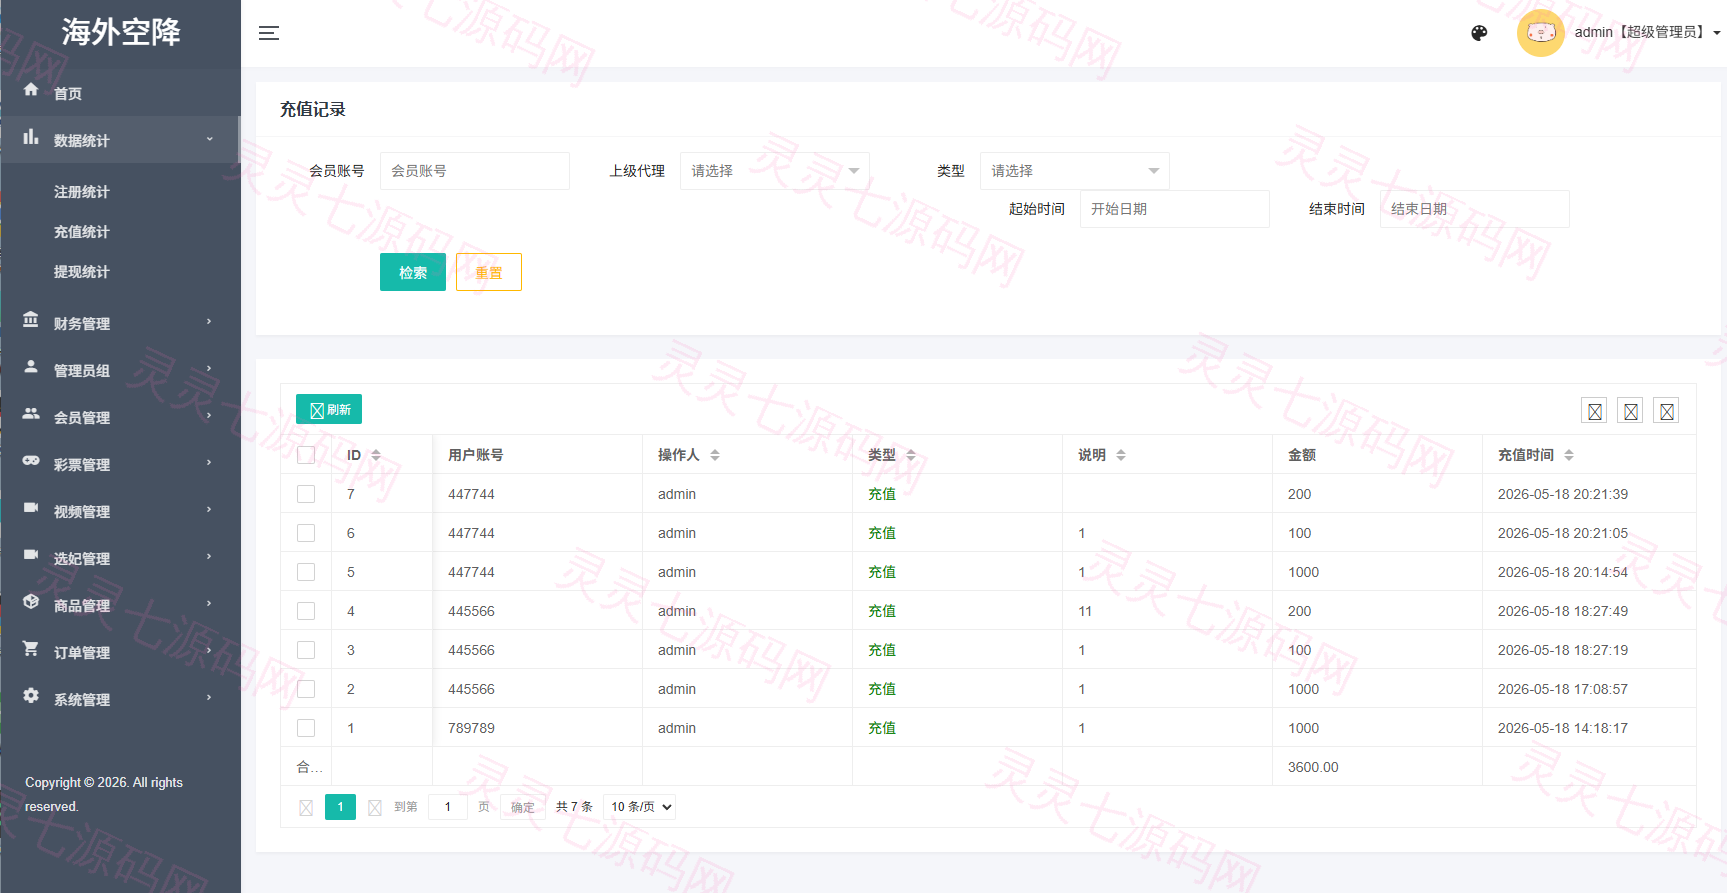Expand the 选妃管理 sidebar chevron
Image resolution: width=1727 pixels, height=893 pixels.
click(209, 556)
